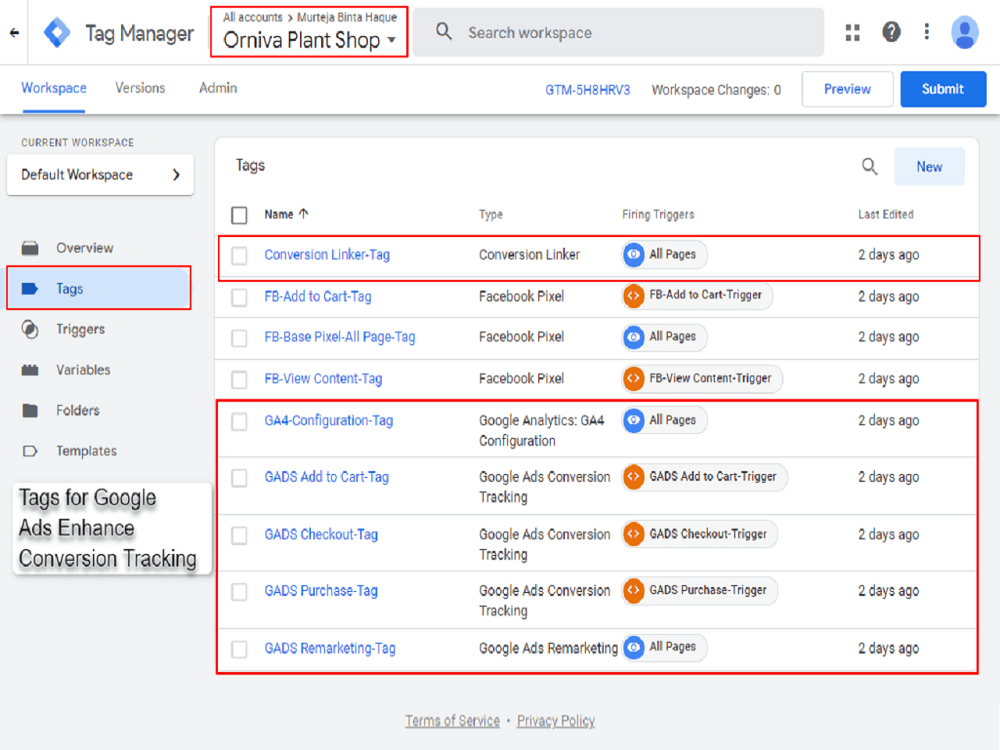Open the Privacy Policy link
Viewport: 1000px width, 750px height.
(x=555, y=721)
